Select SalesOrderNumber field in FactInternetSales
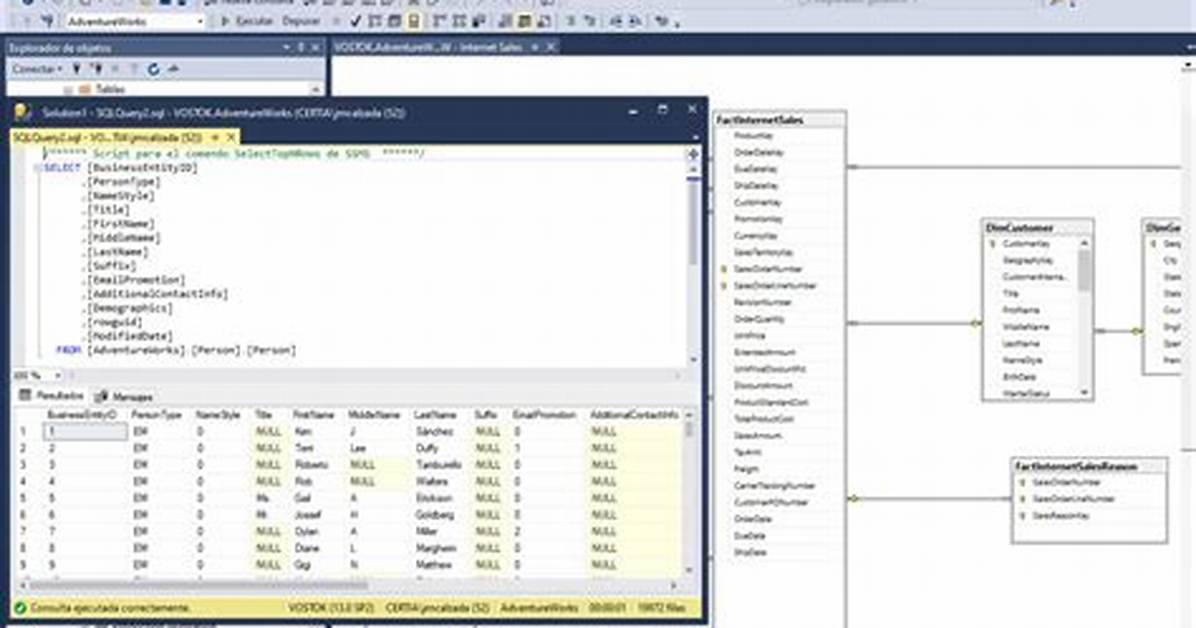The width and height of the screenshot is (1196, 628). click(768, 269)
